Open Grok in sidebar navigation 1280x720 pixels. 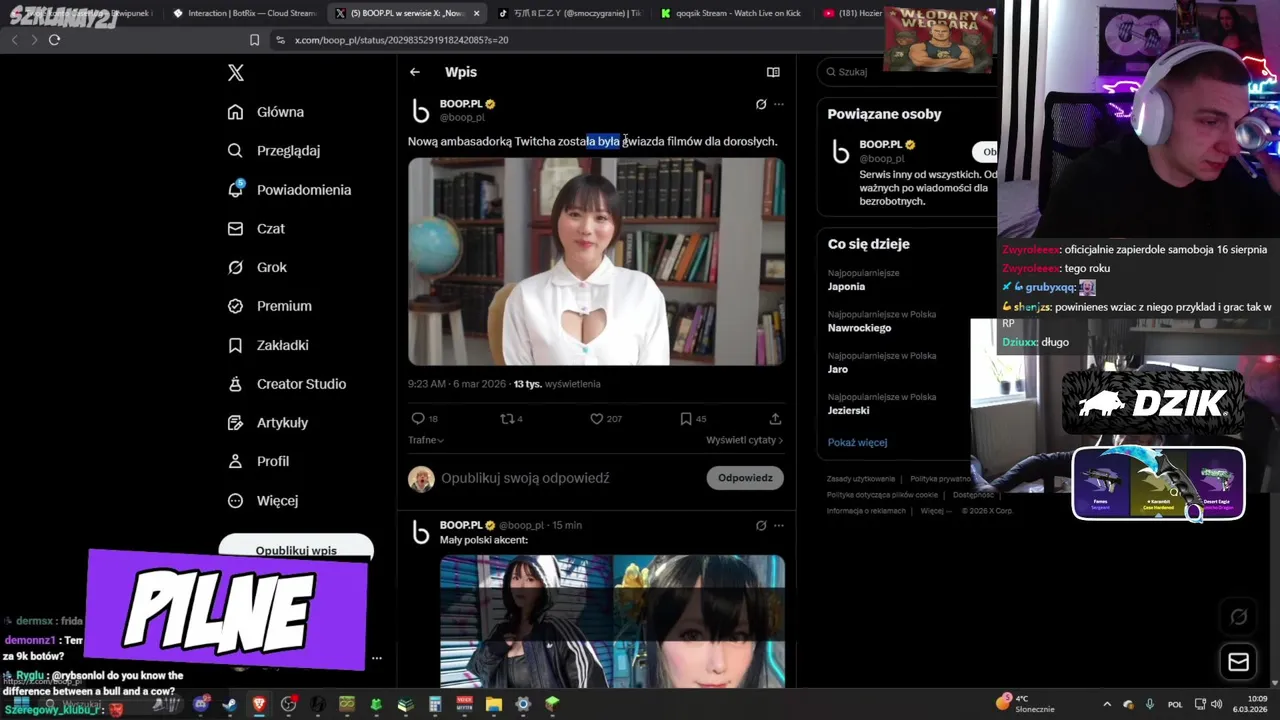[x=257, y=267]
